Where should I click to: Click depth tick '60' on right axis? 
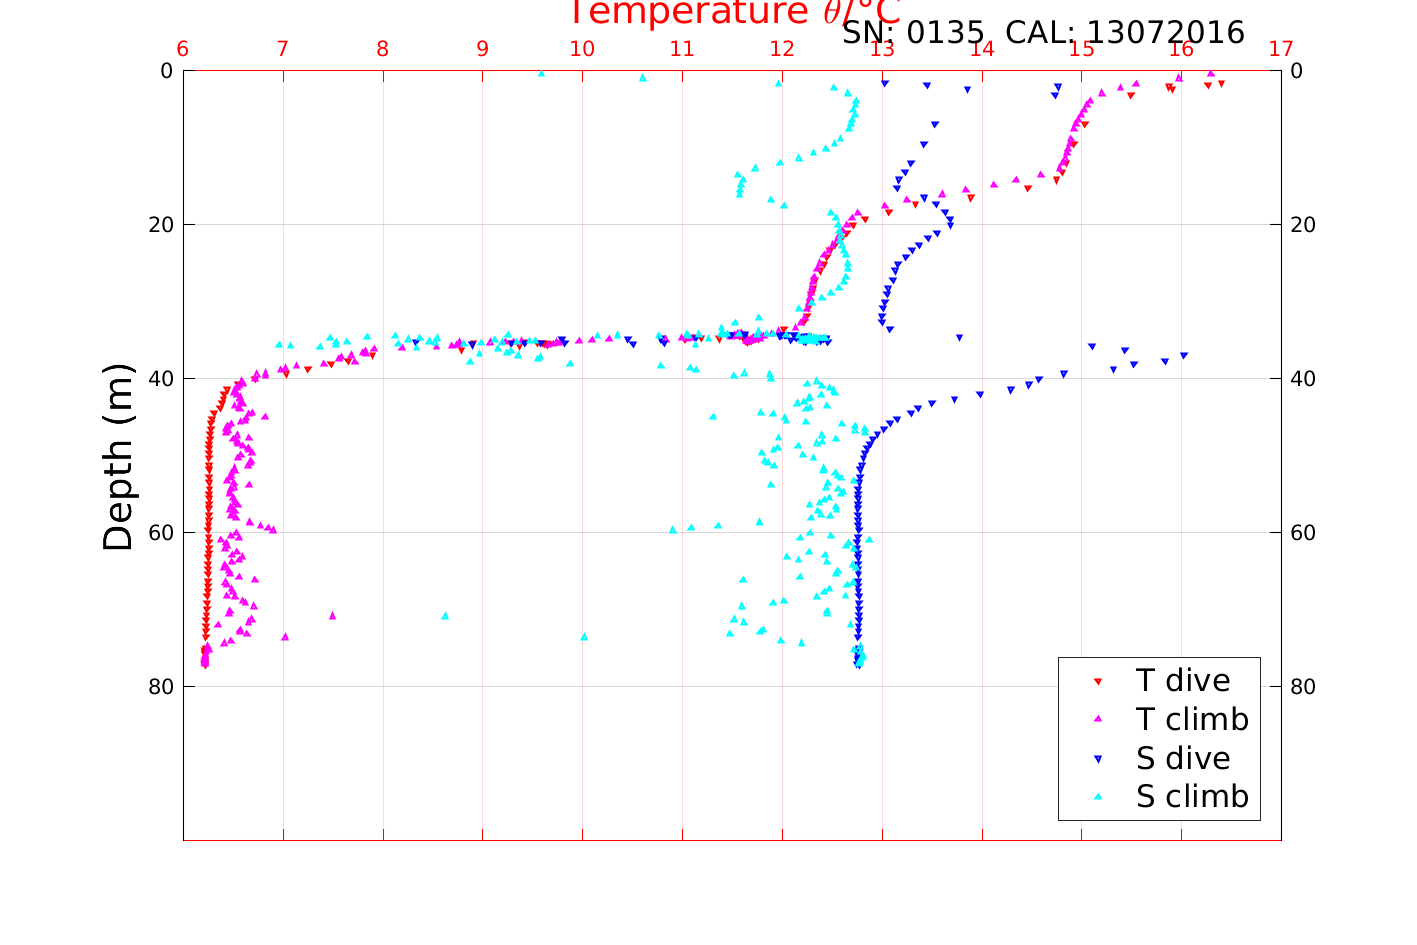click(x=1303, y=533)
